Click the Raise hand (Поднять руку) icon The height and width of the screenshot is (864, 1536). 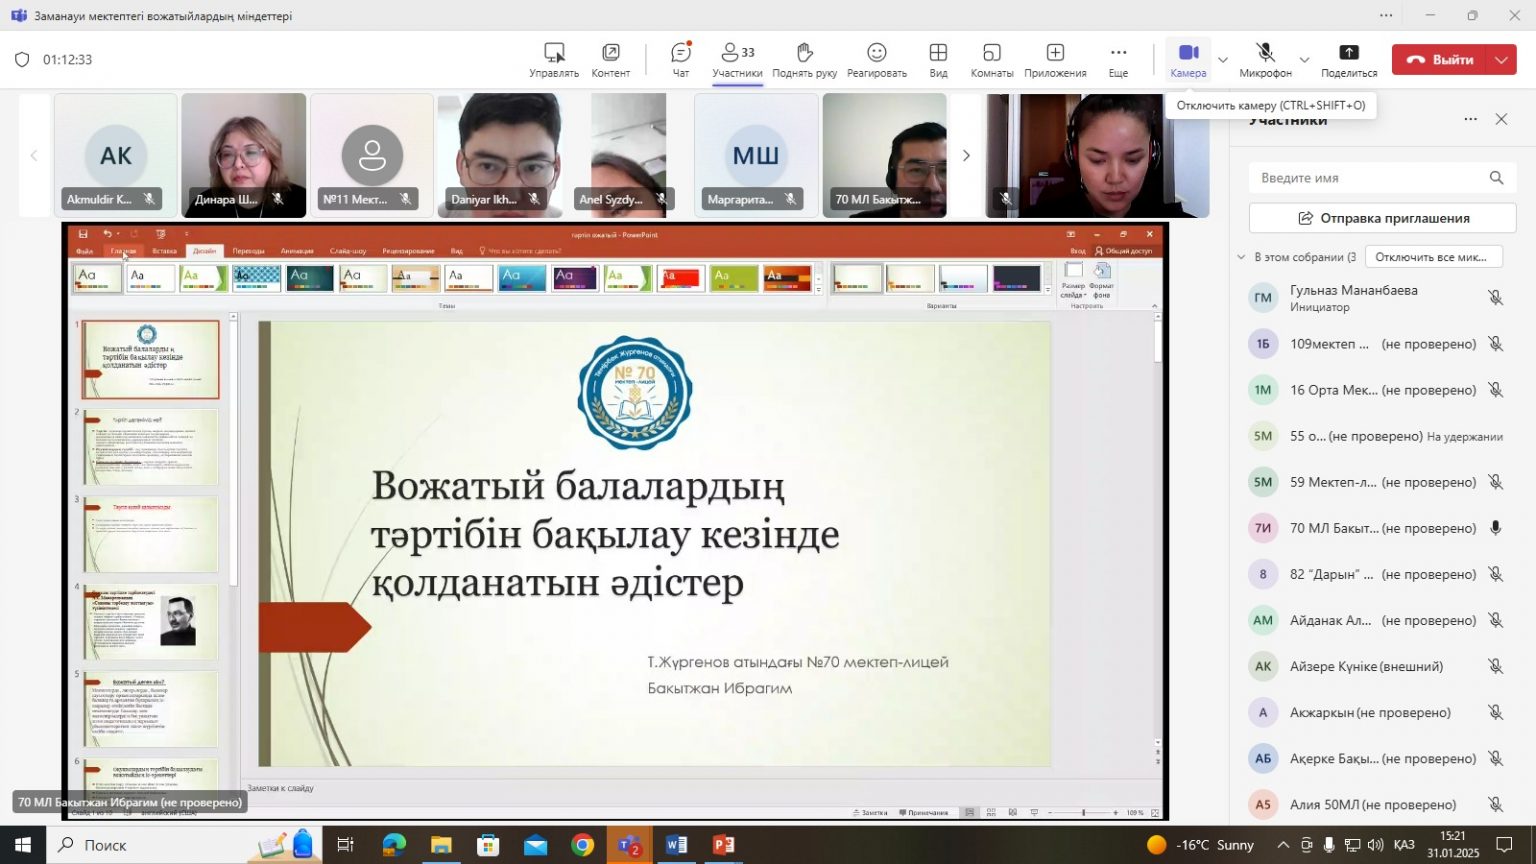tap(804, 59)
